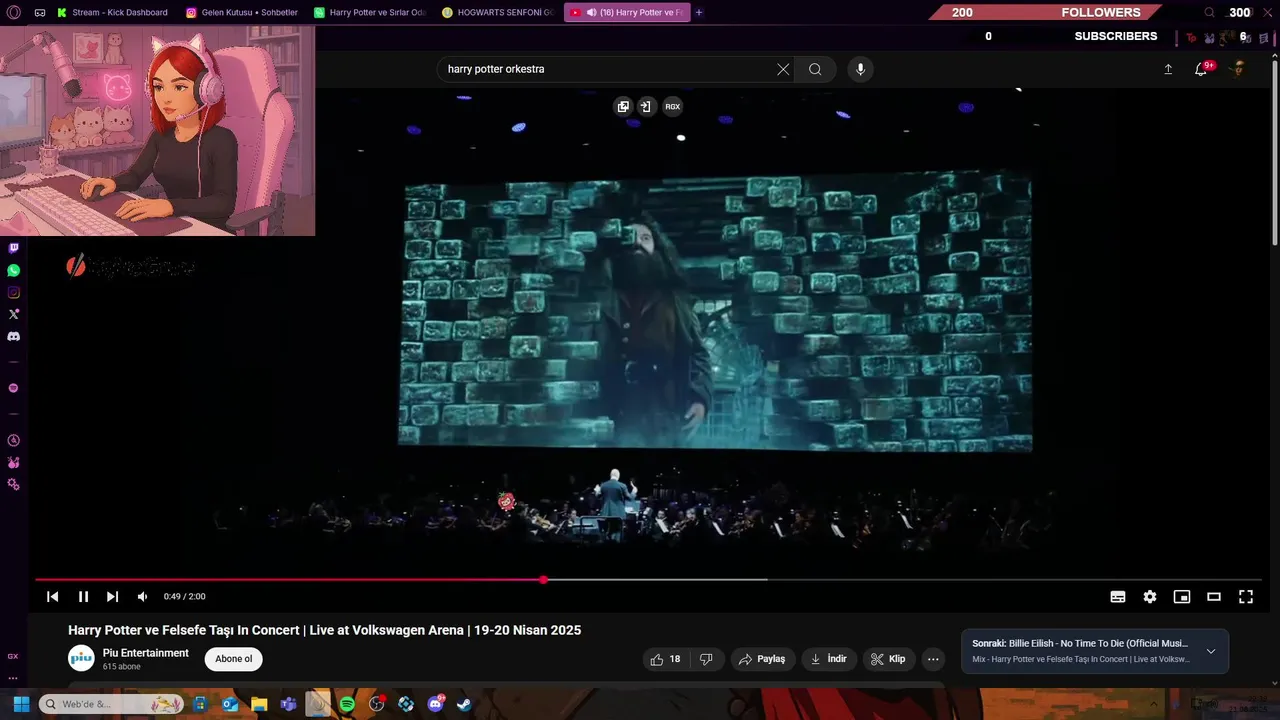Viewport: 1280px width, 720px height.
Task: Switch to HOGWARTS SENFONİ tab
Action: (x=498, y=12)
